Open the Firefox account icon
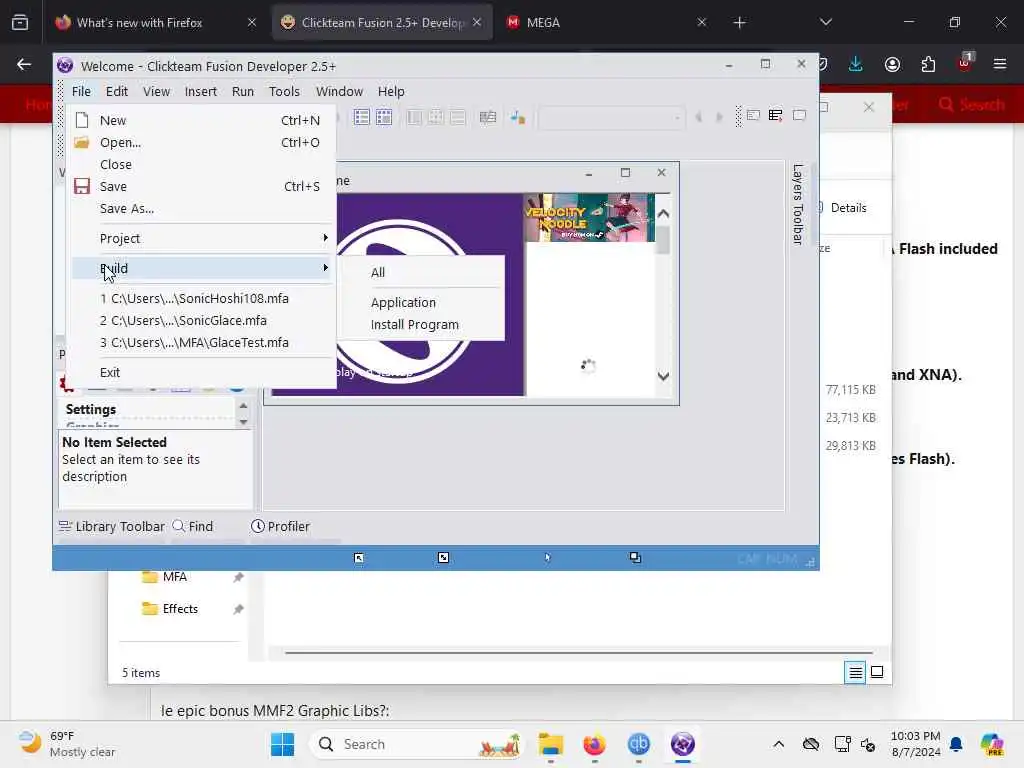 pyautogui.click(x=892, y=64)
